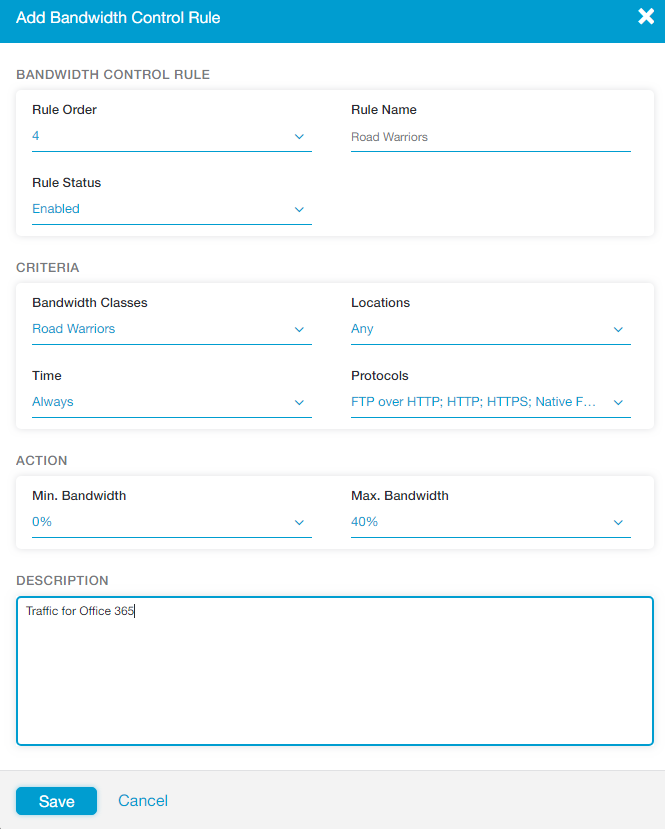665x829 pixels.
Task: Click the Cancel link
Action: click(x=143, y=801)
